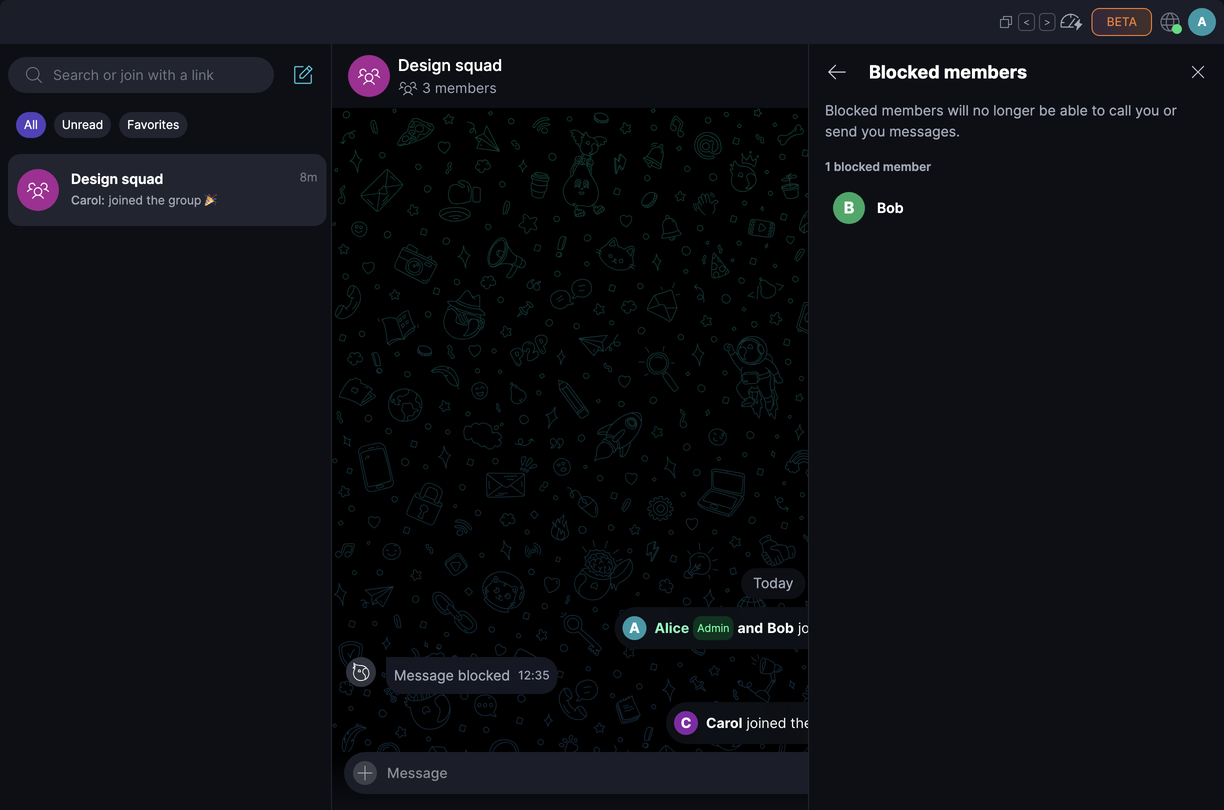Click the plus attachment icon in message box
The width and height of the screenshot is (1224, 810).
[365, 773]
